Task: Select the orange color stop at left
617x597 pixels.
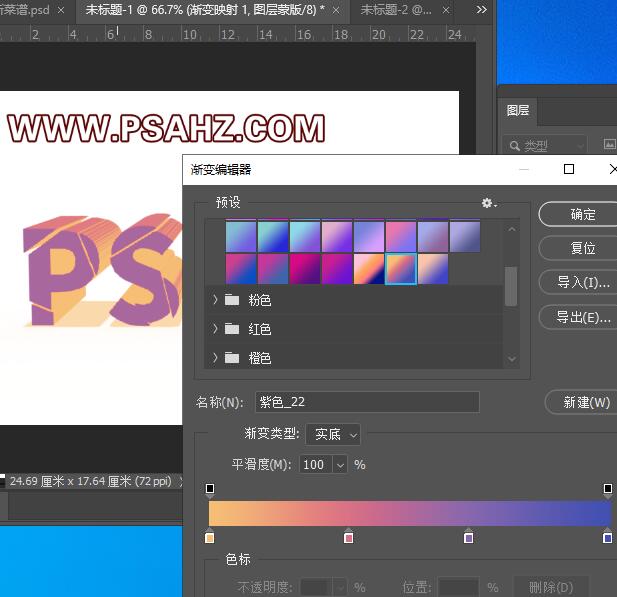Action: pos(210,537)
